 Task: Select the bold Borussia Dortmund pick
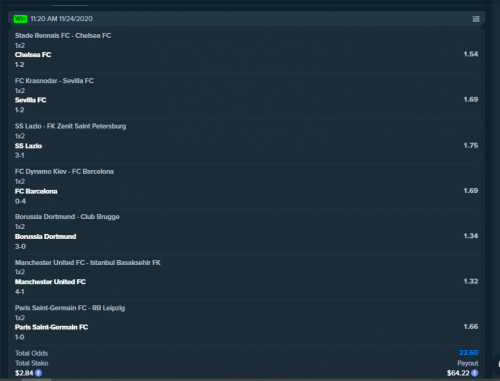[46, 237]
